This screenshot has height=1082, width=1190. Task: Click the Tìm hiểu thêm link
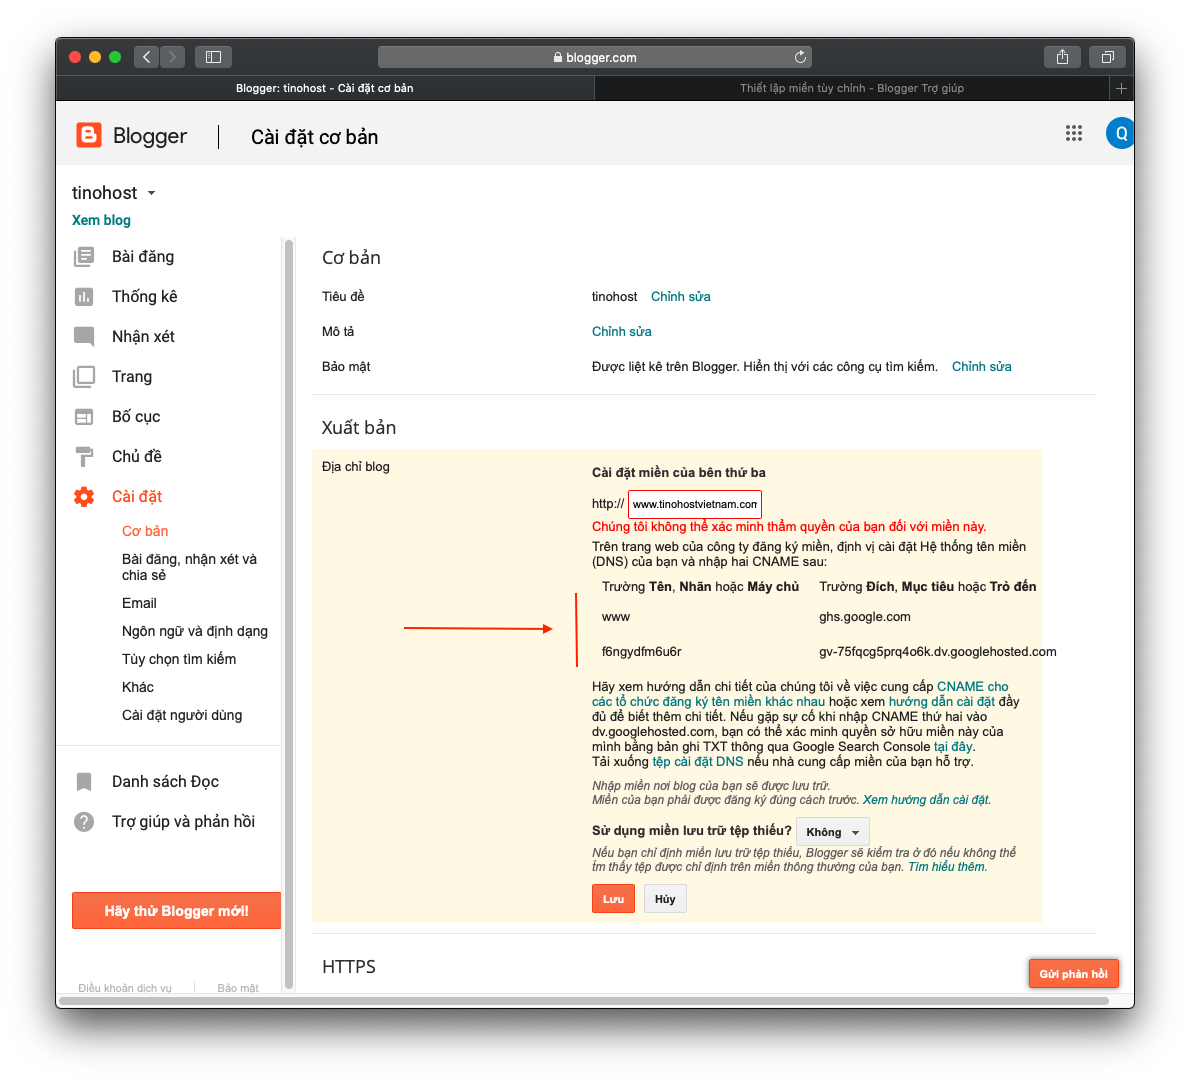coord(946,867)
